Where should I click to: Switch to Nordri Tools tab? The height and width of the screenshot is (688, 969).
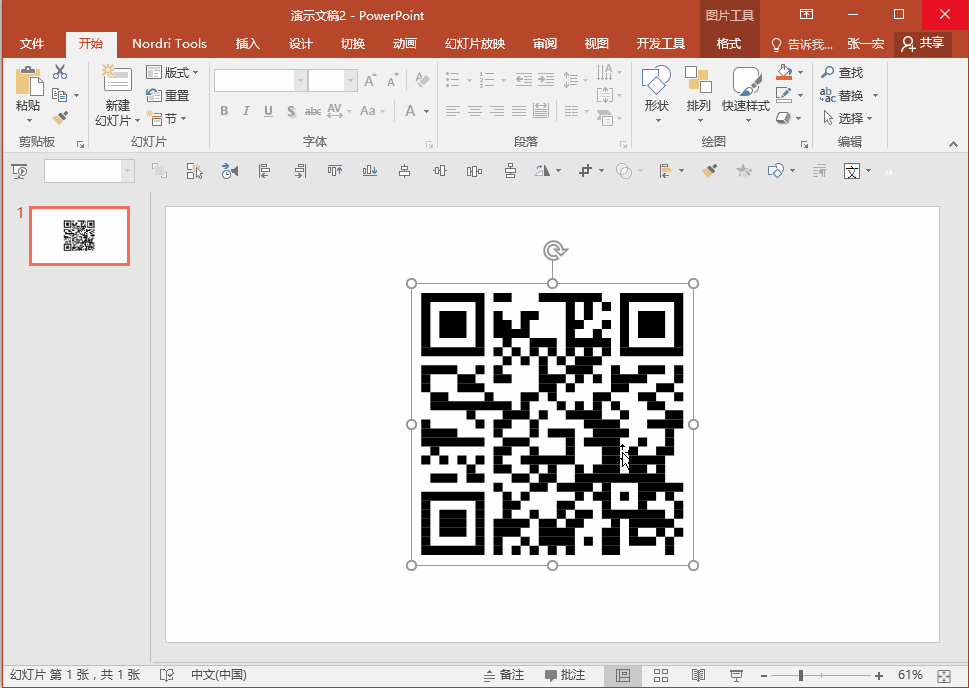click(169, 43)
